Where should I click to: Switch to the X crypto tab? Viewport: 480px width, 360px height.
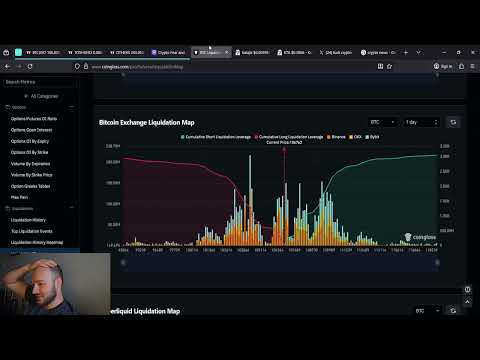[336, 52]
